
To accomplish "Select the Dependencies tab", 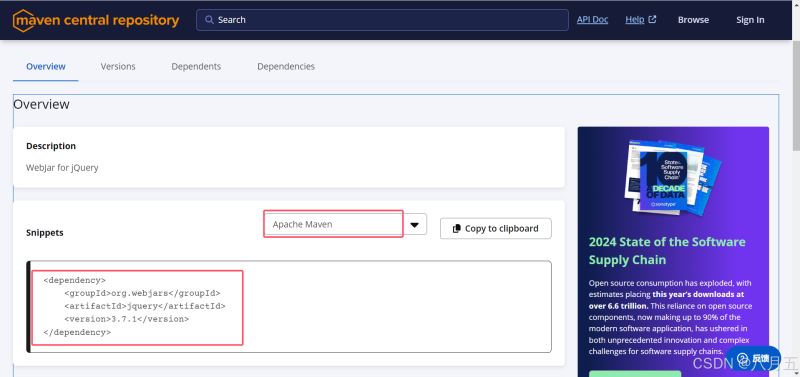I will 286,66.
